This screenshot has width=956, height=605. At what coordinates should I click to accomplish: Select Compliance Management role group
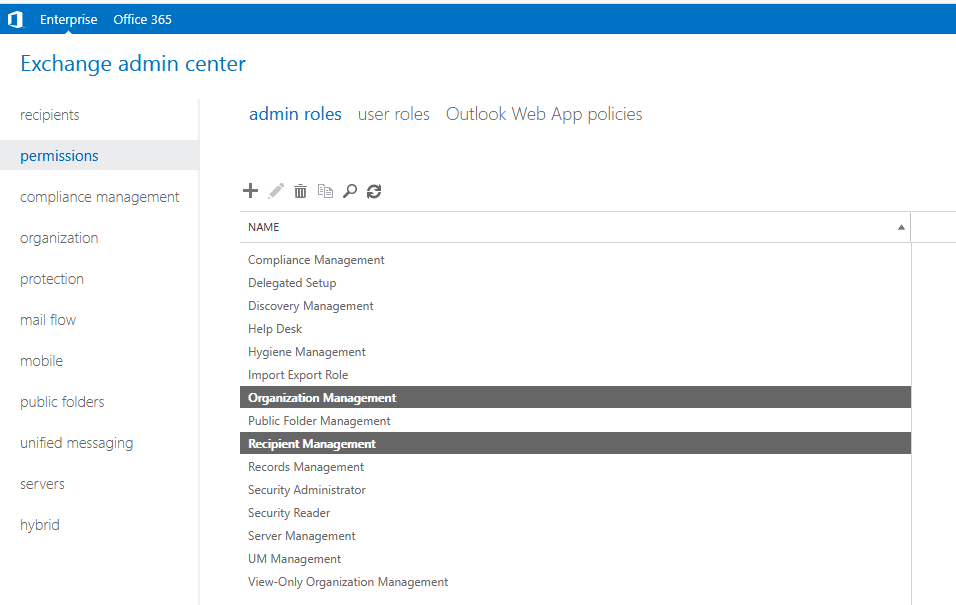(x=575, y=260)
